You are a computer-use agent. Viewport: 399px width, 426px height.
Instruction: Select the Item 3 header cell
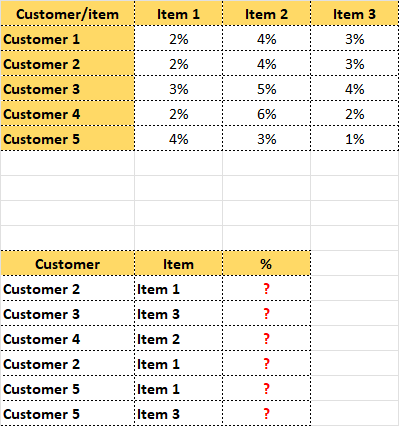[x=354, y=13]
